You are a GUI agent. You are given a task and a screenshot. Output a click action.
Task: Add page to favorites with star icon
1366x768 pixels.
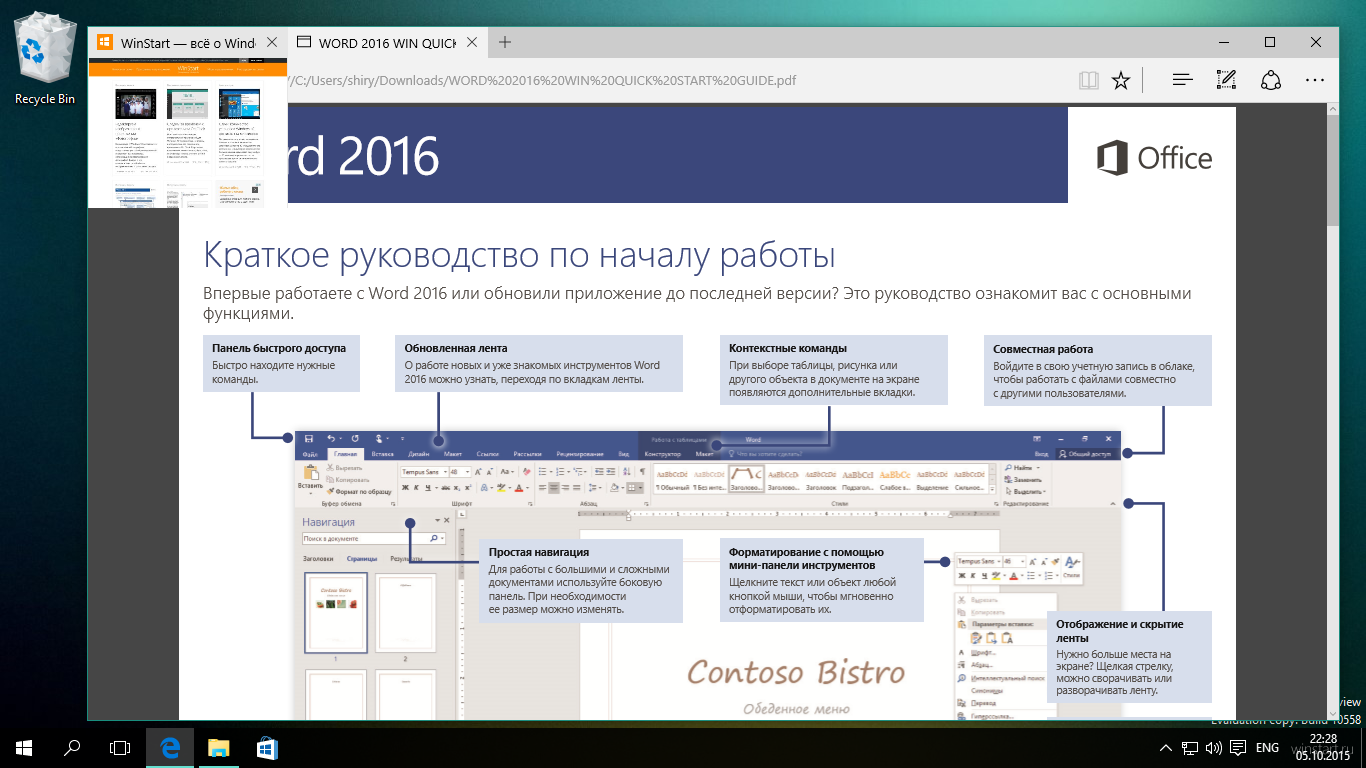[1121, 81]
